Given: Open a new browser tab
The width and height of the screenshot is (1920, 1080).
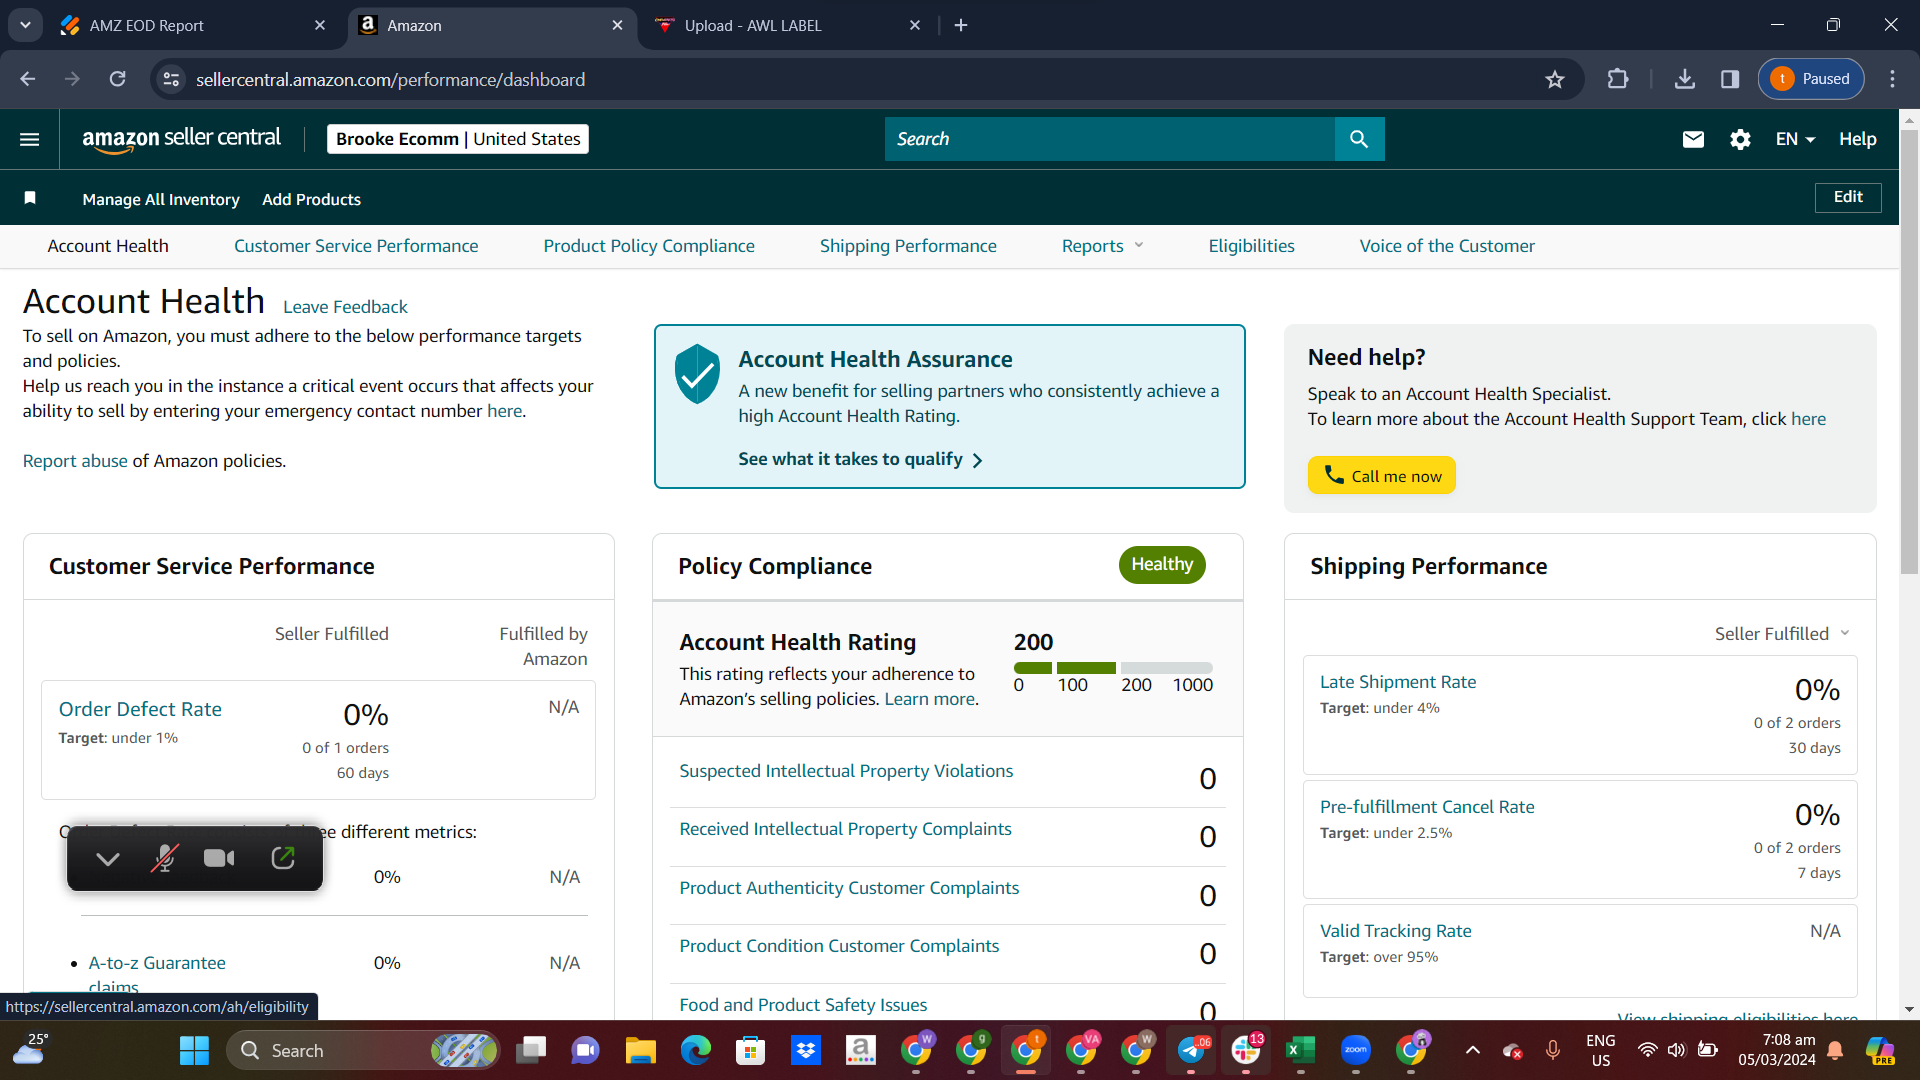Looking at the screenshot, I should tap(961, 25).
